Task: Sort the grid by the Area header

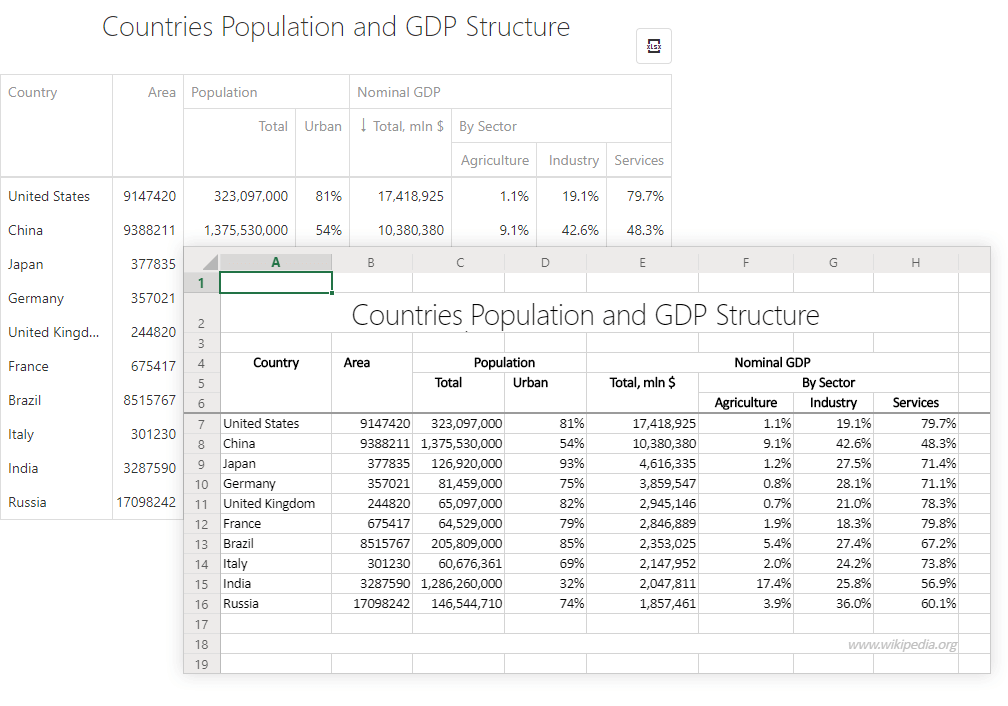Action: coord(162,91)
